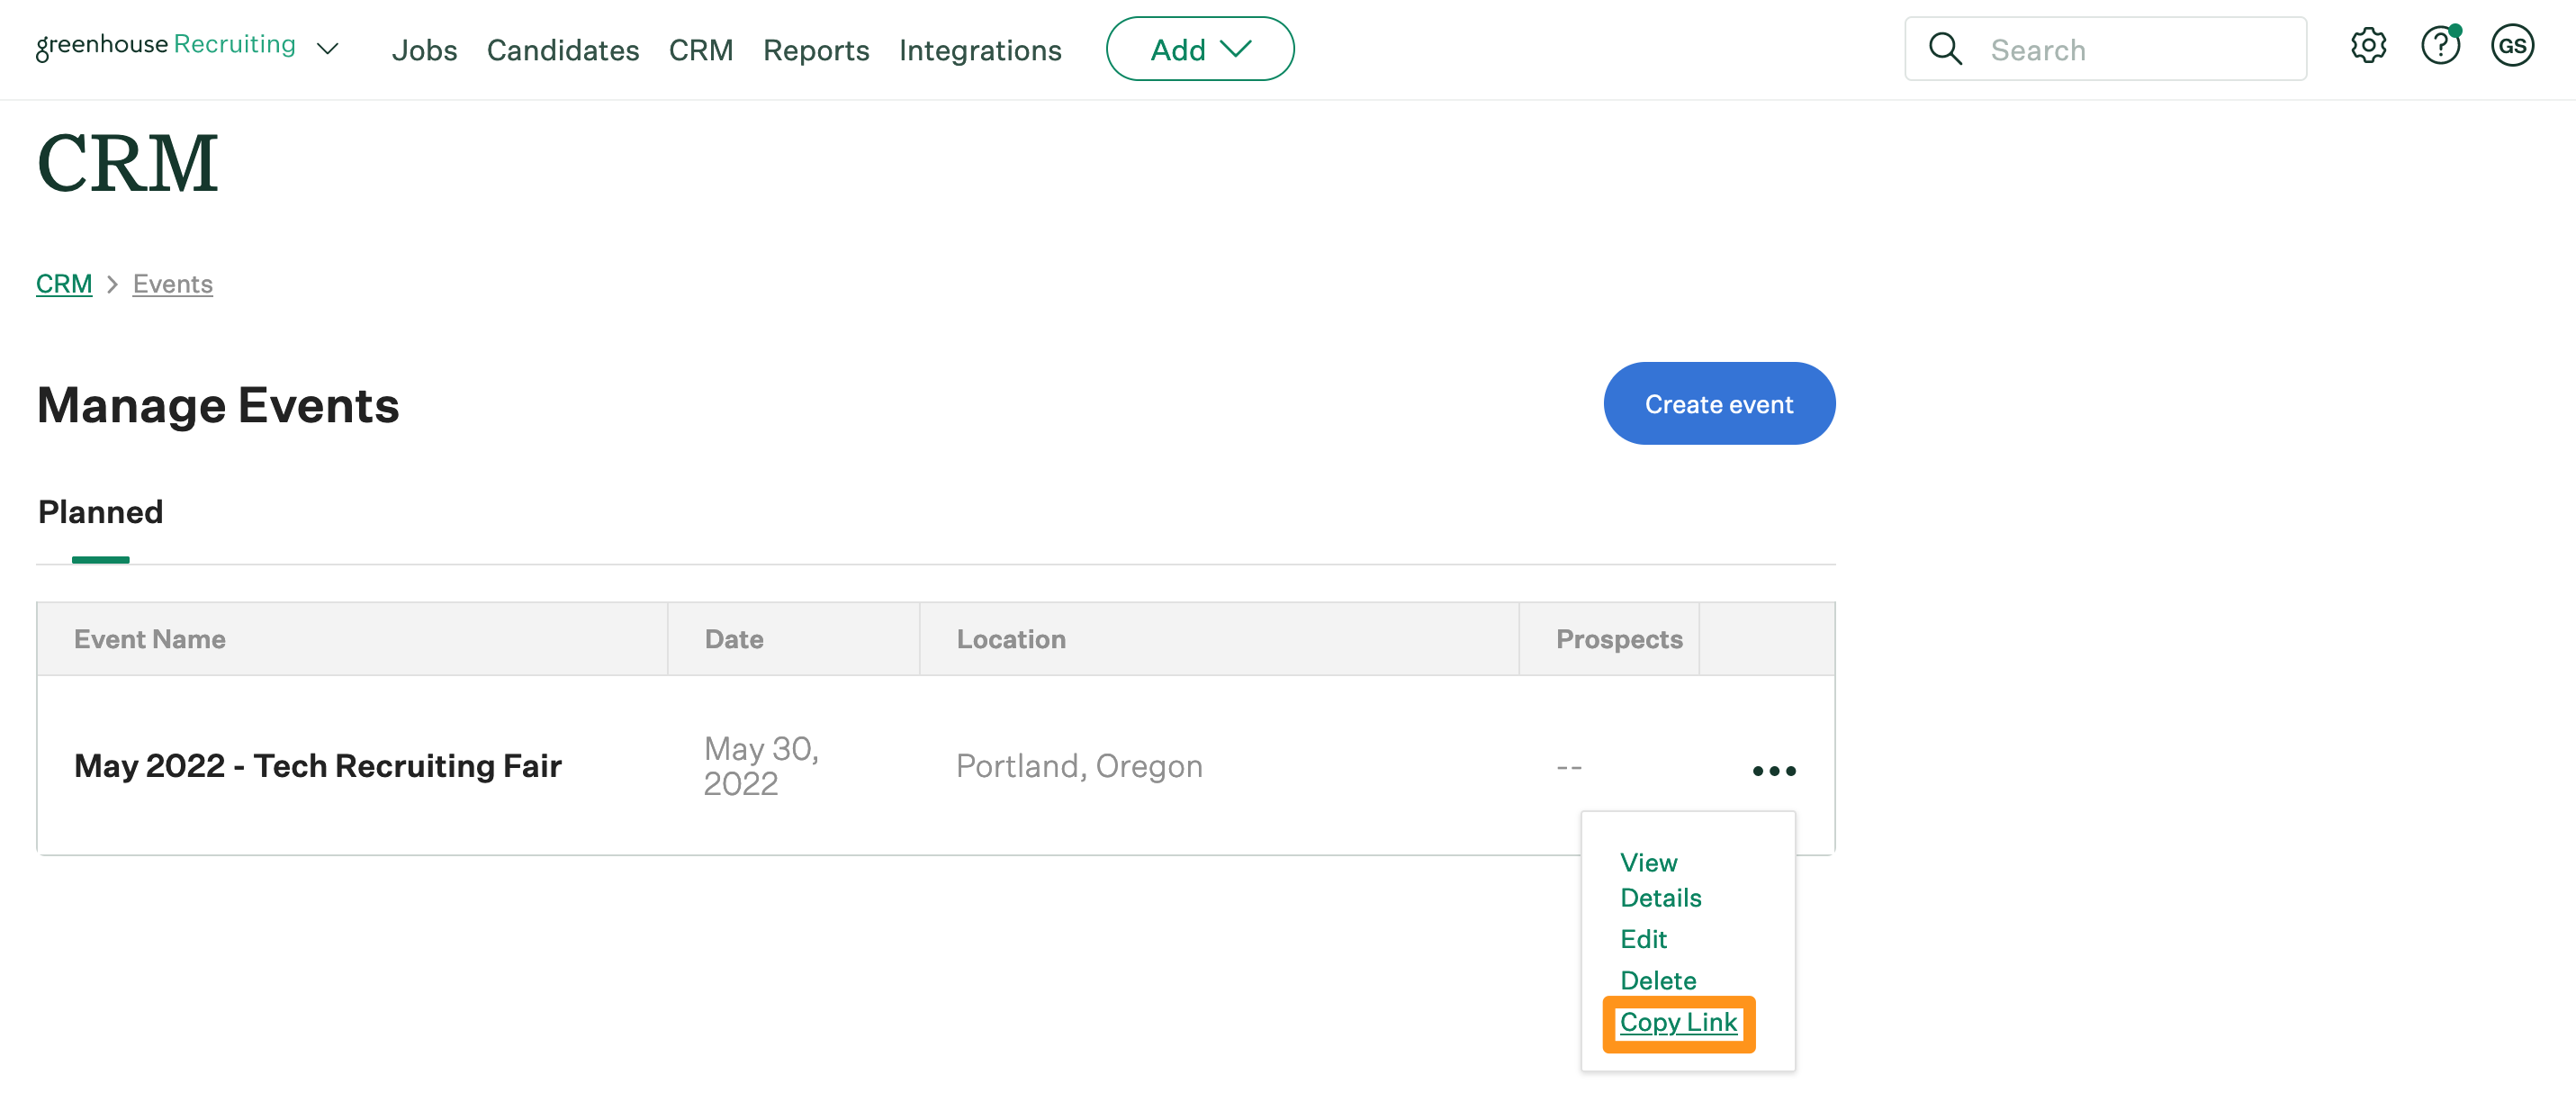This screenshot has height=1120, width=2576.
Task: Click the Portland, Oregon location cell
Action: [x=1079, y=766]
